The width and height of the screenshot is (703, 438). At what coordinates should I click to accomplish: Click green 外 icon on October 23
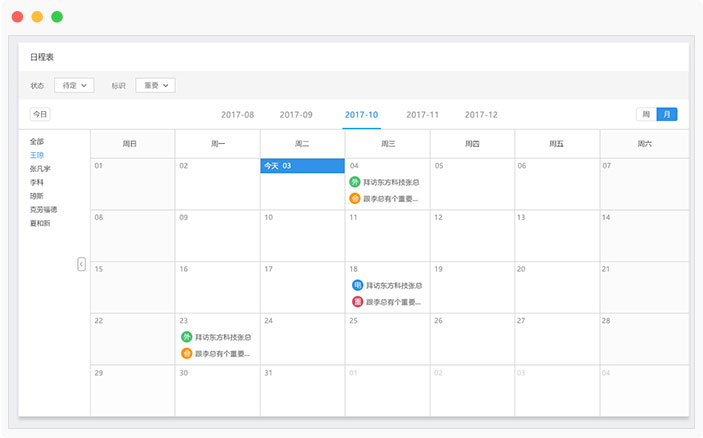(186, 337)
